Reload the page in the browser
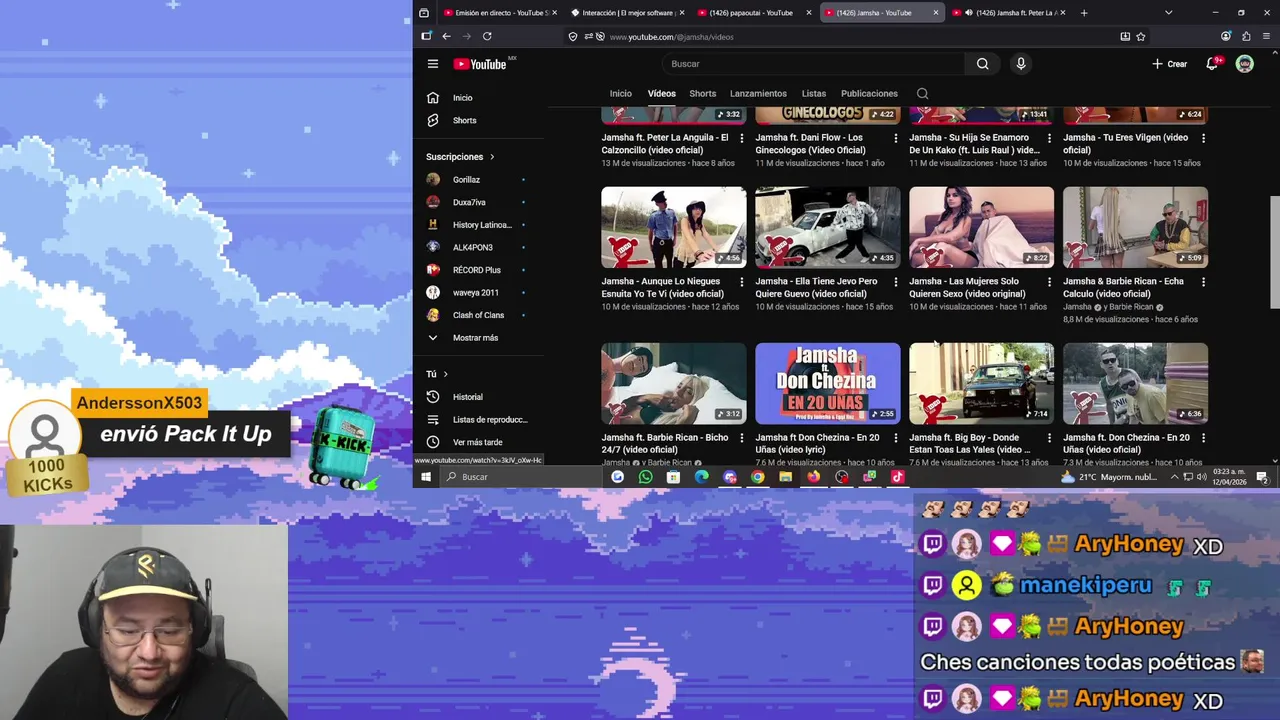This screenshot has width=1280, height=720. (x=487, y=36)
